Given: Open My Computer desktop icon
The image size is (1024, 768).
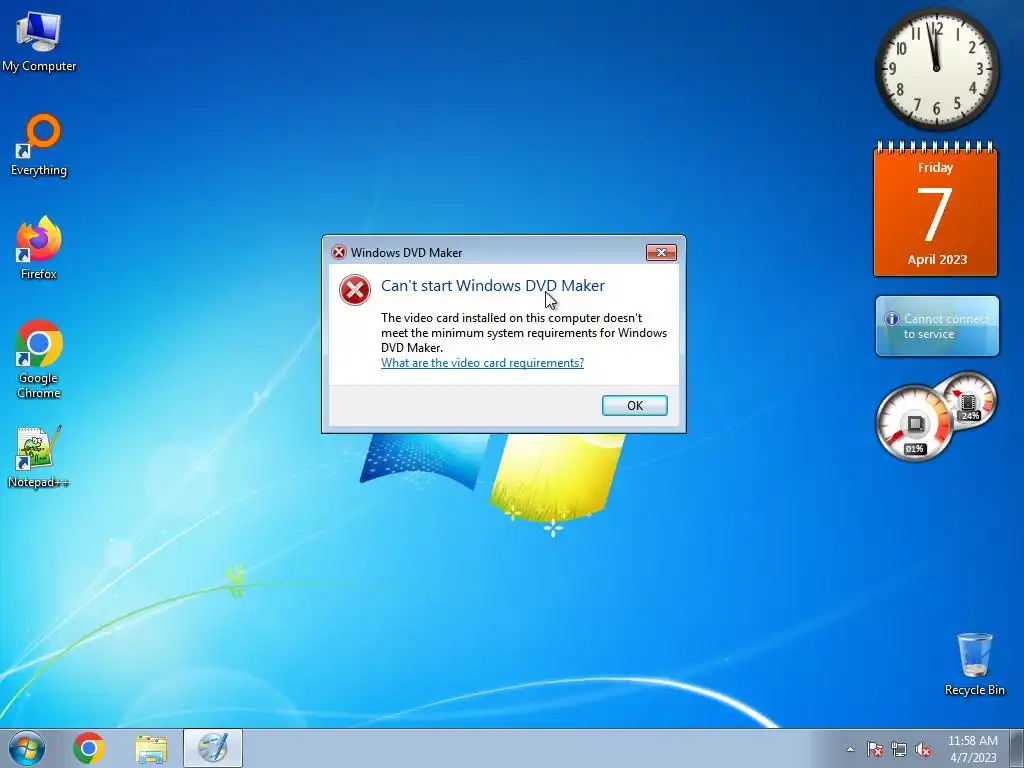Looking at the screenshot, I should 39,40.
